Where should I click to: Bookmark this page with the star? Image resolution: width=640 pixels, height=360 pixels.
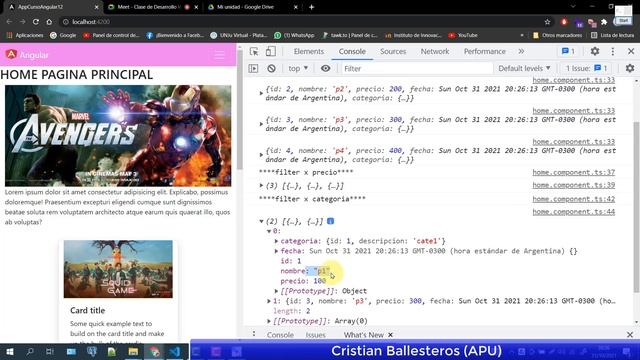click(547, 22)
